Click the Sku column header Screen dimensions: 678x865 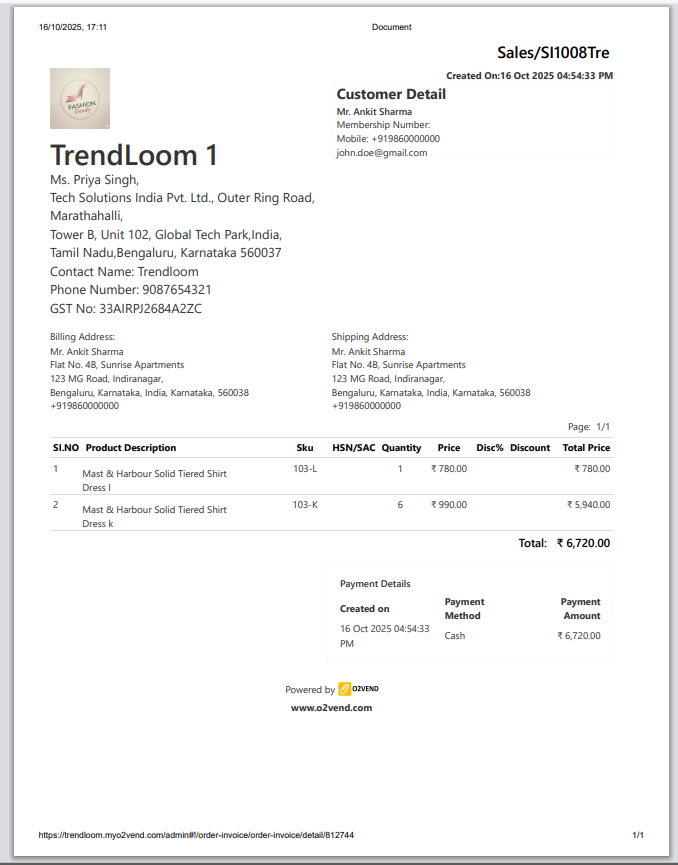pyautogui.click(x=305, y=448)
